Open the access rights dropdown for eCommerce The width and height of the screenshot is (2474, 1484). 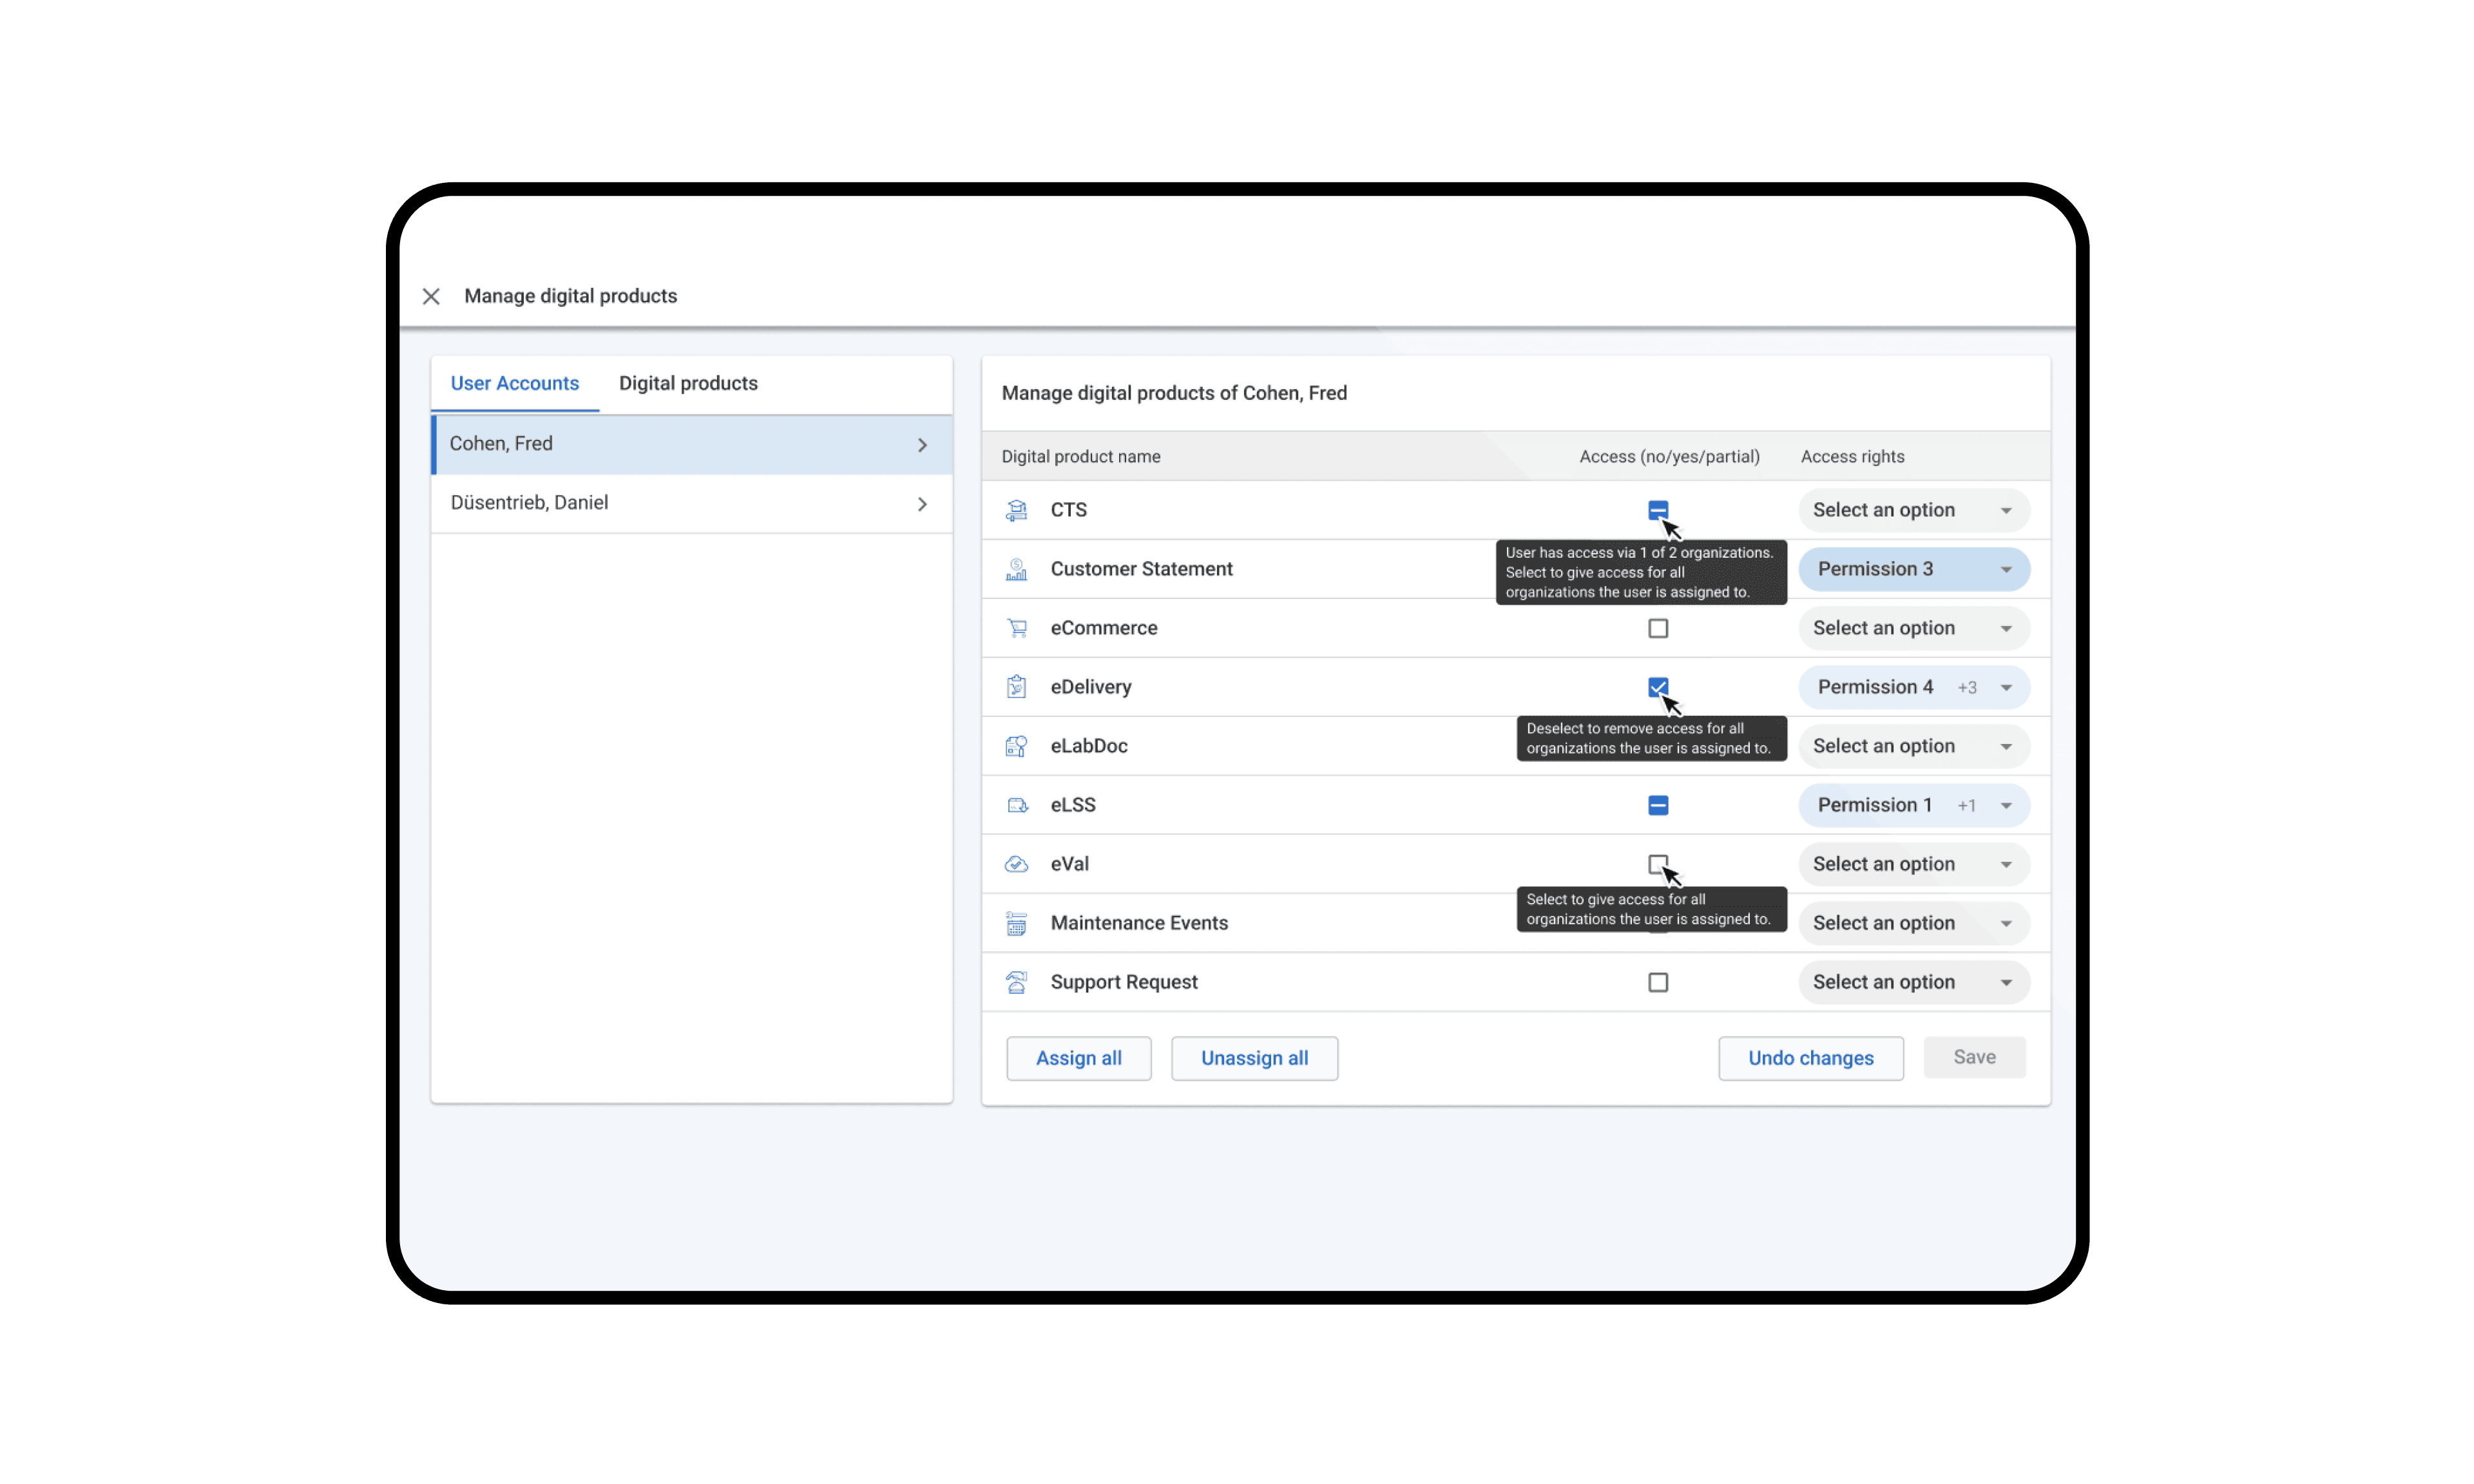[1913, 627]
